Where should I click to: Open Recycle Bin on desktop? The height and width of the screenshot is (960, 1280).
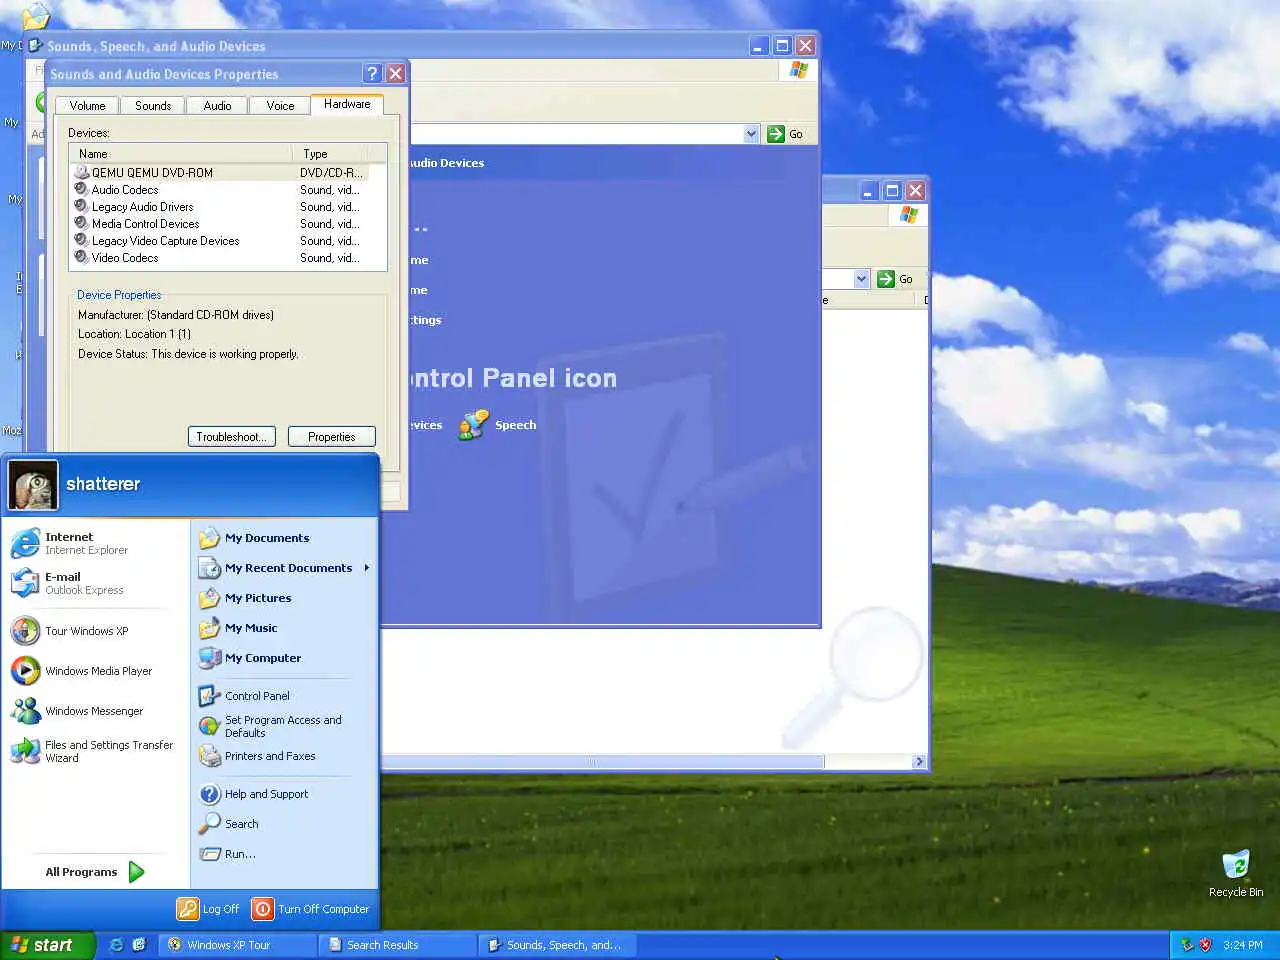coord(1236,872)
